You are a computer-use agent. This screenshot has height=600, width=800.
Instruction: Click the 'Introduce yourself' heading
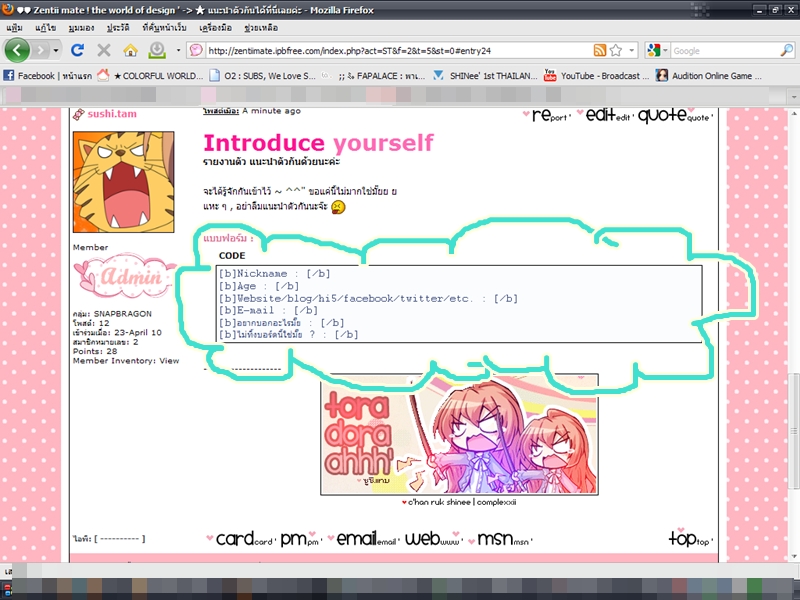pyautogui.click(x=318, y=143)
